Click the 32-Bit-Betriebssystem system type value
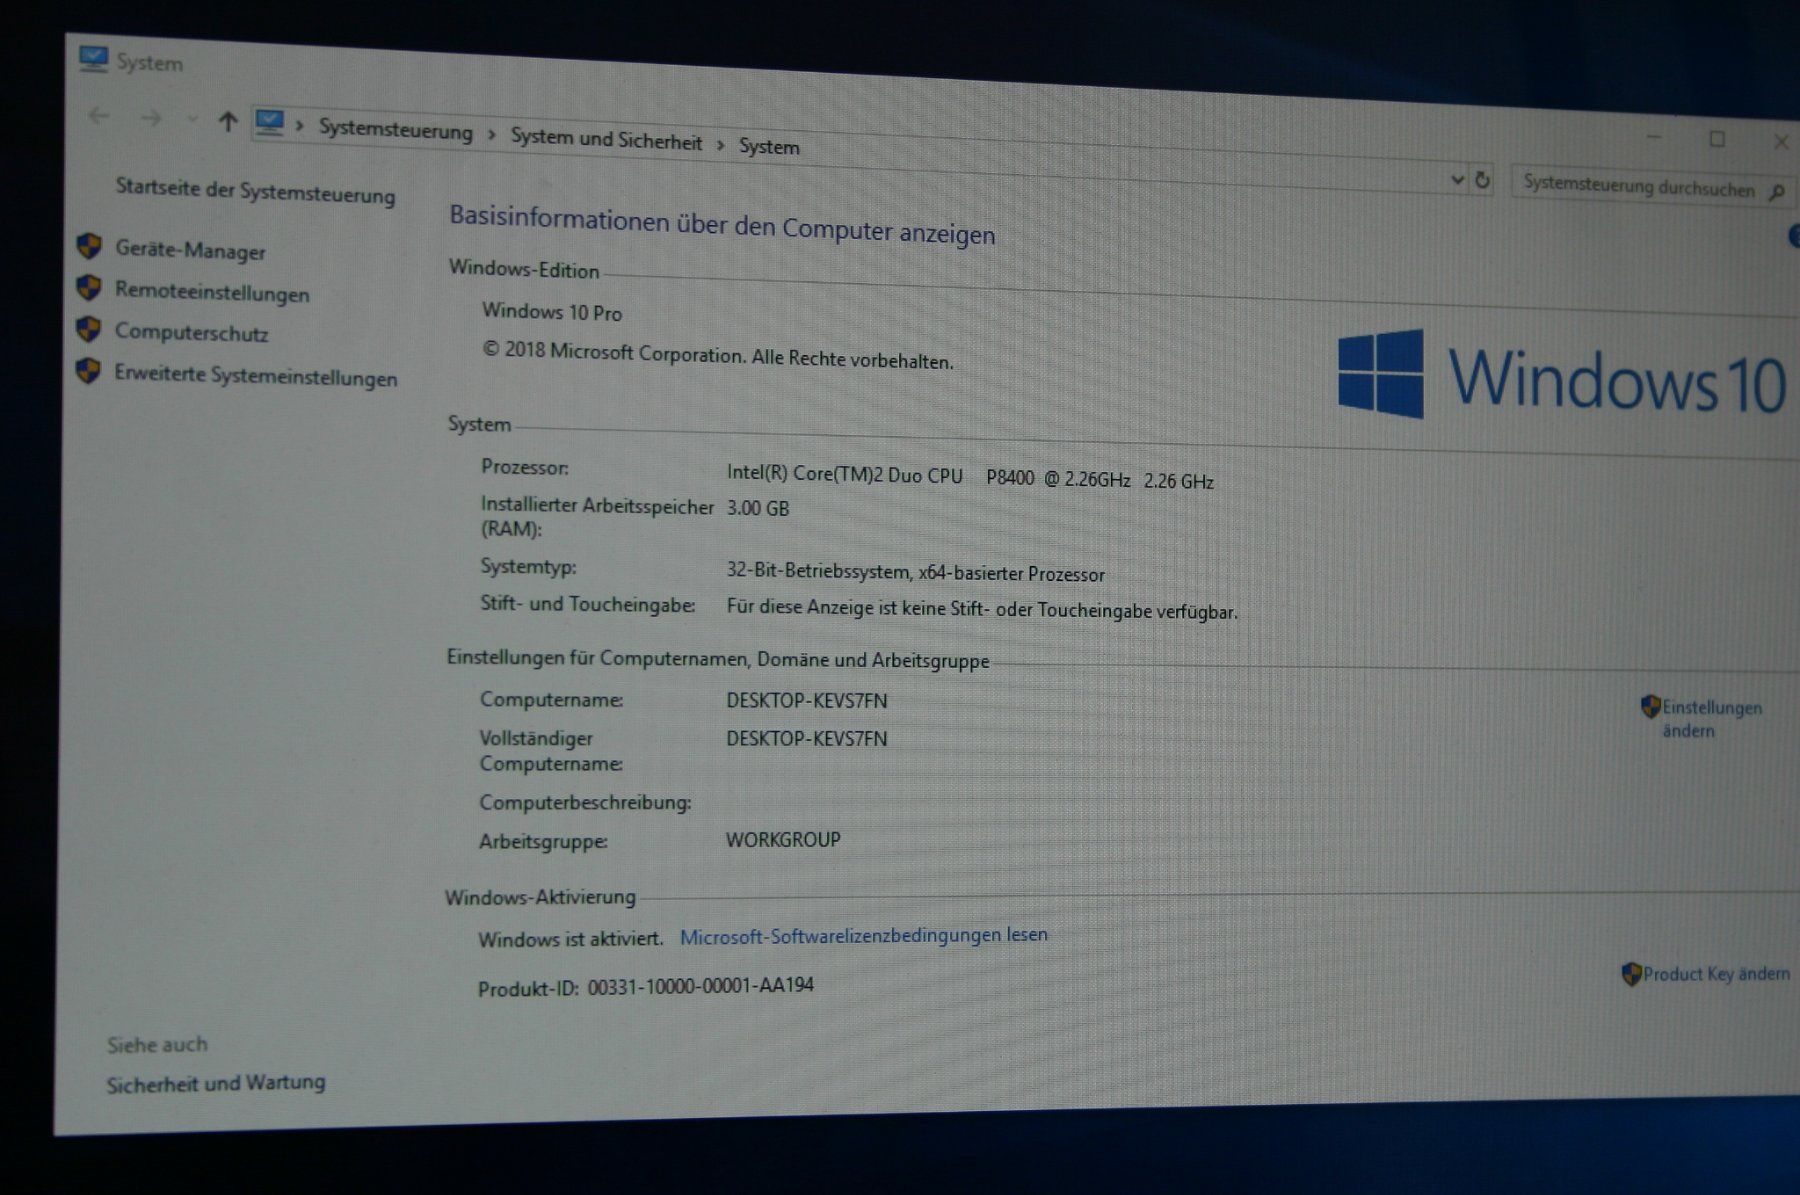This screenshot has height=1195, width=1800. (x=916, y=572)
